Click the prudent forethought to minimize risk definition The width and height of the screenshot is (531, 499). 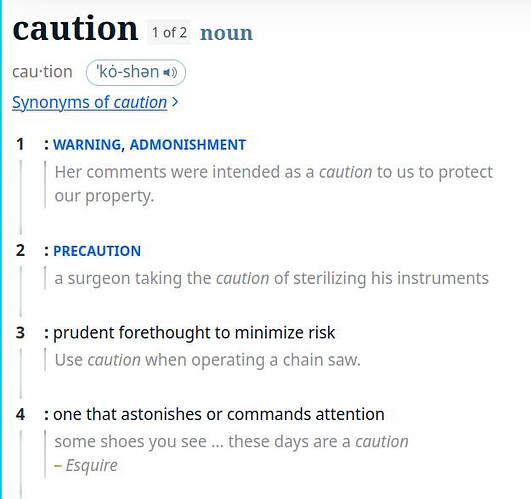coord(194,332)
